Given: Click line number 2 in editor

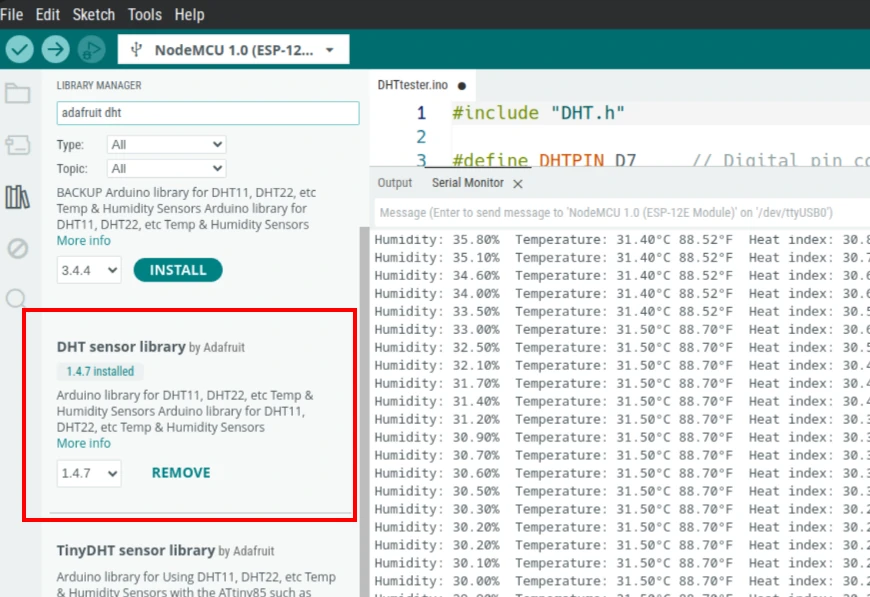Looking at the screenshot, I should [x=421, y=137].
